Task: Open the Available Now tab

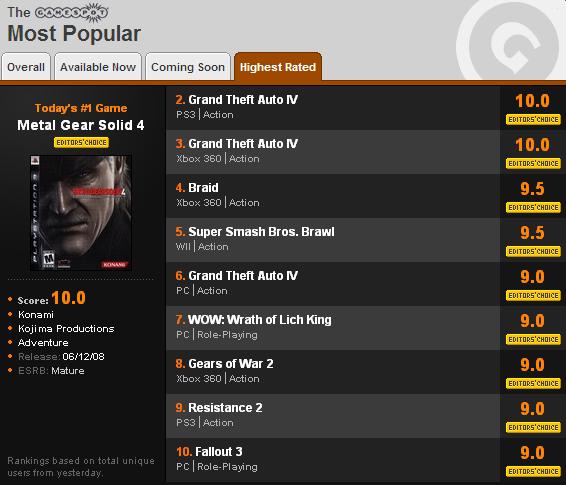Action: [98, 67]
